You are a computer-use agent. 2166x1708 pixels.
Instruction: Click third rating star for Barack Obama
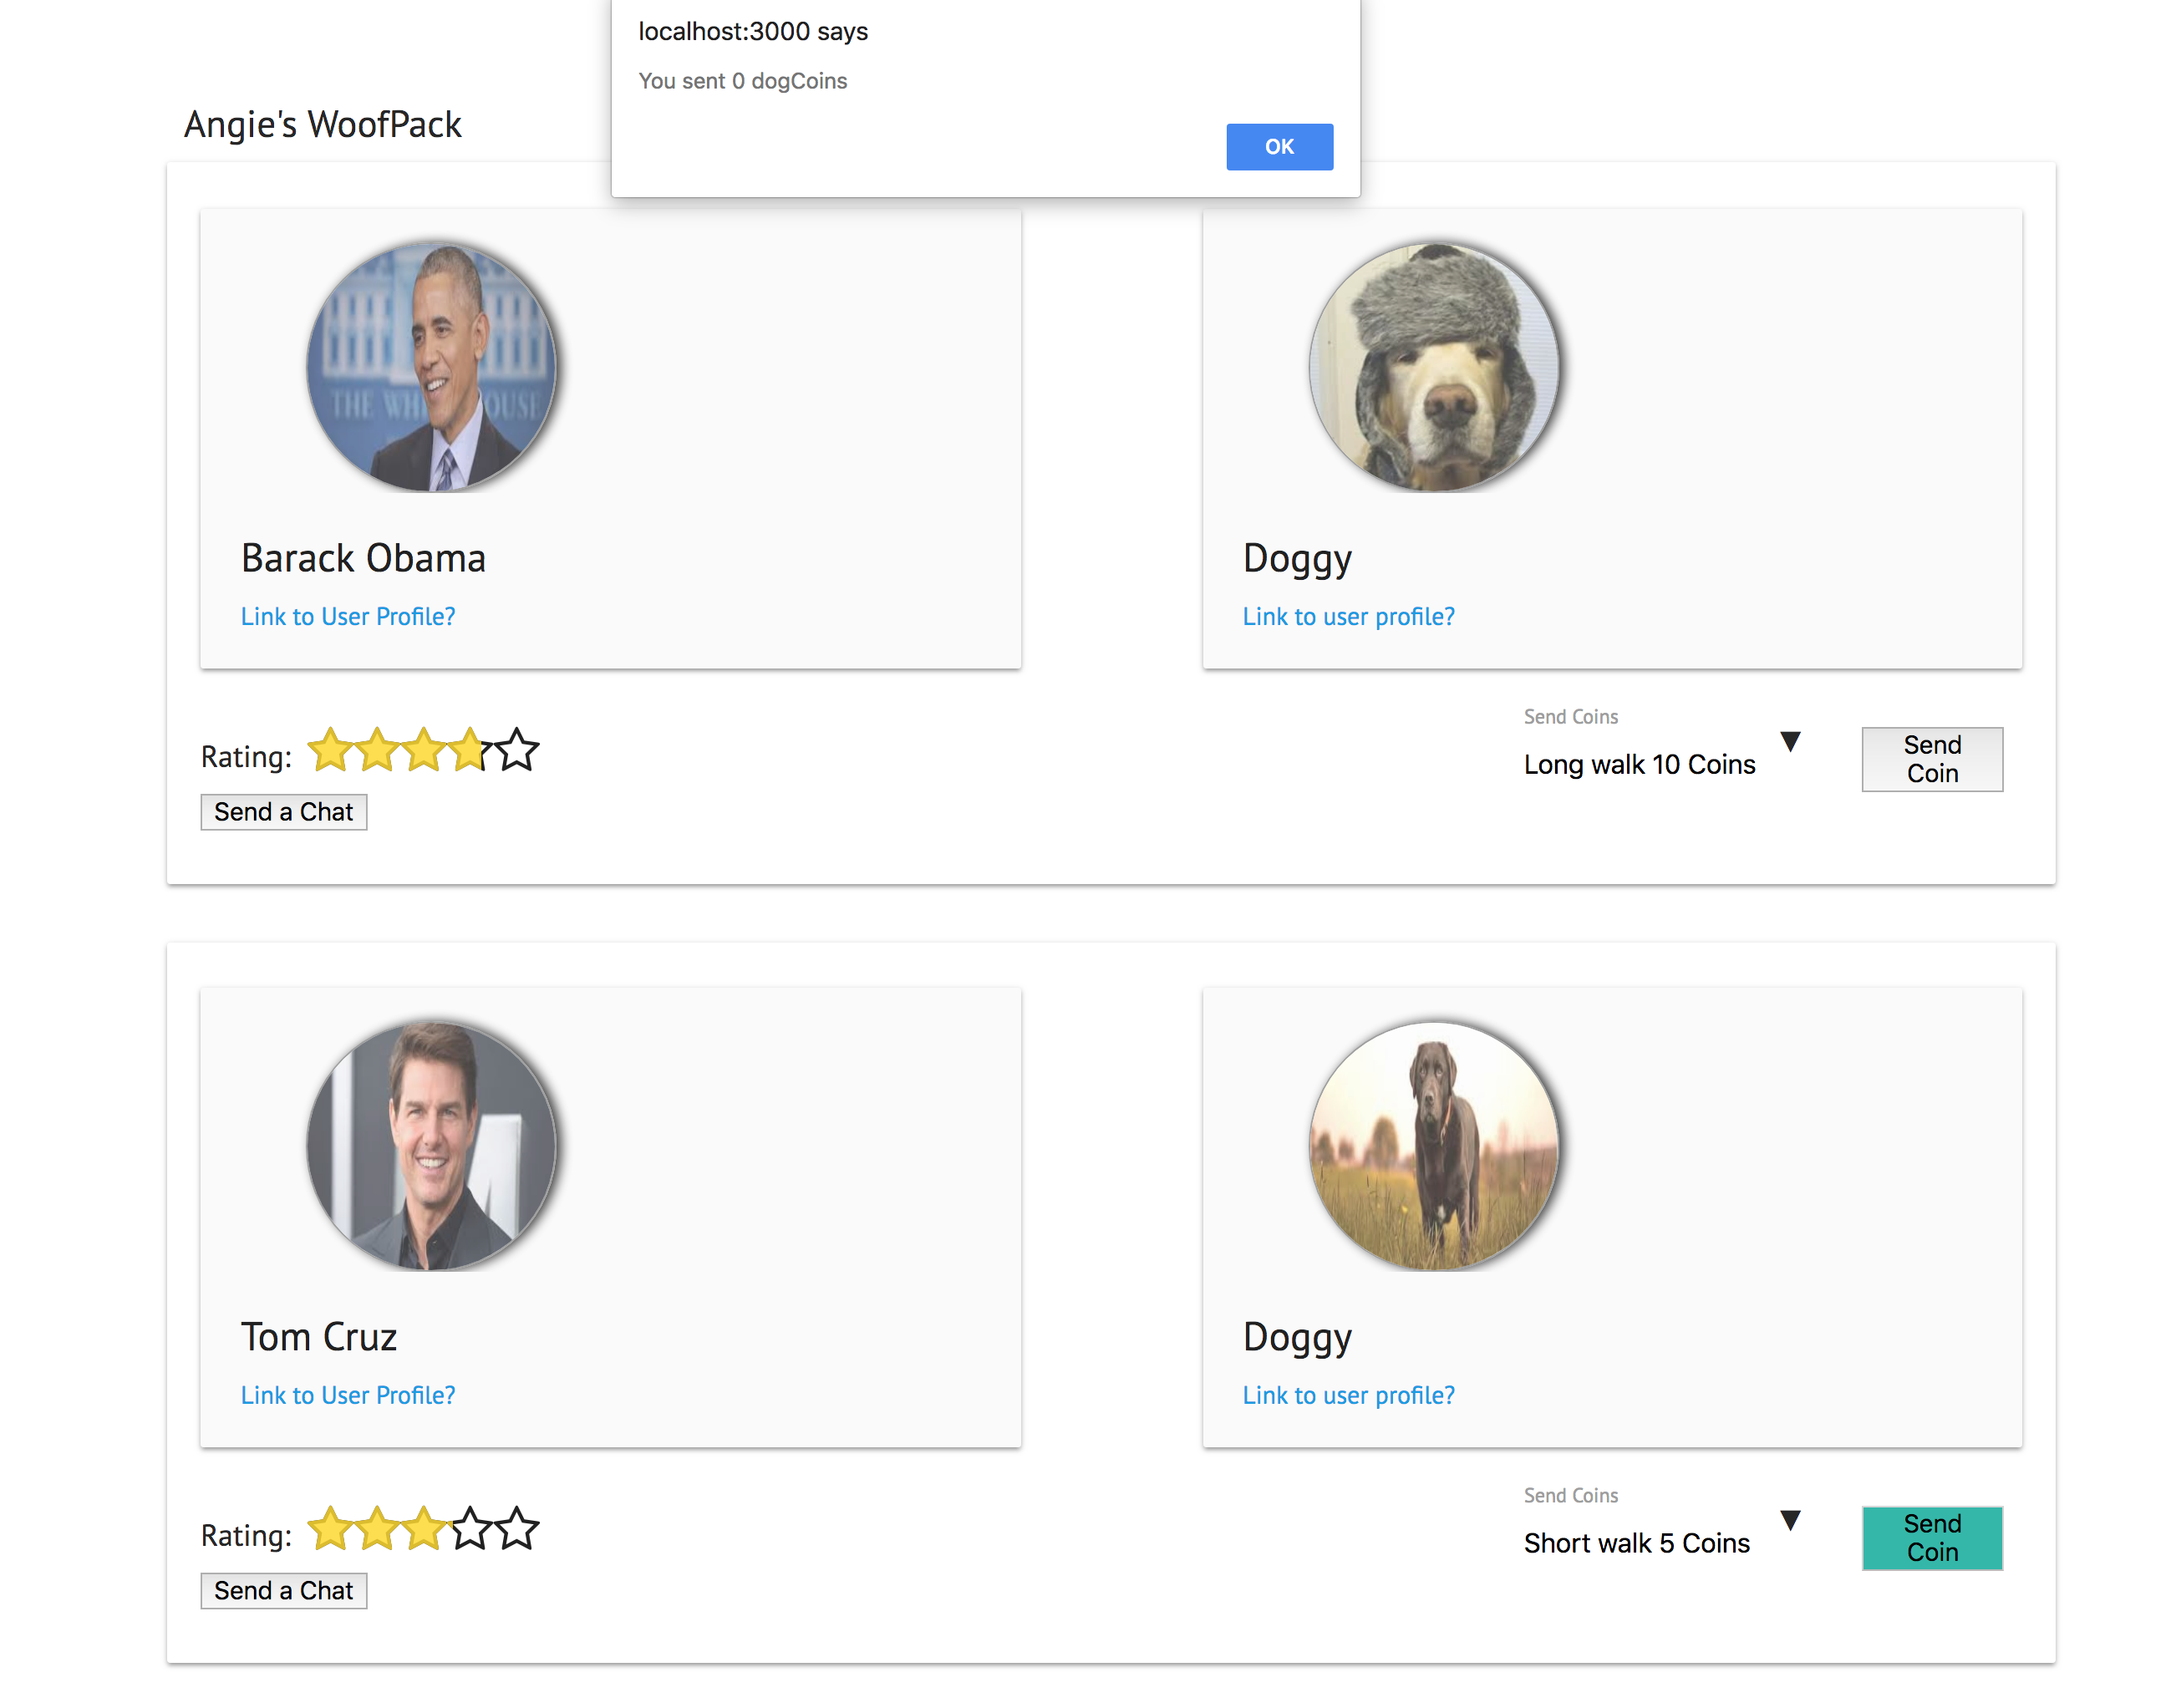pyautogui.click(x=424, y=750)
